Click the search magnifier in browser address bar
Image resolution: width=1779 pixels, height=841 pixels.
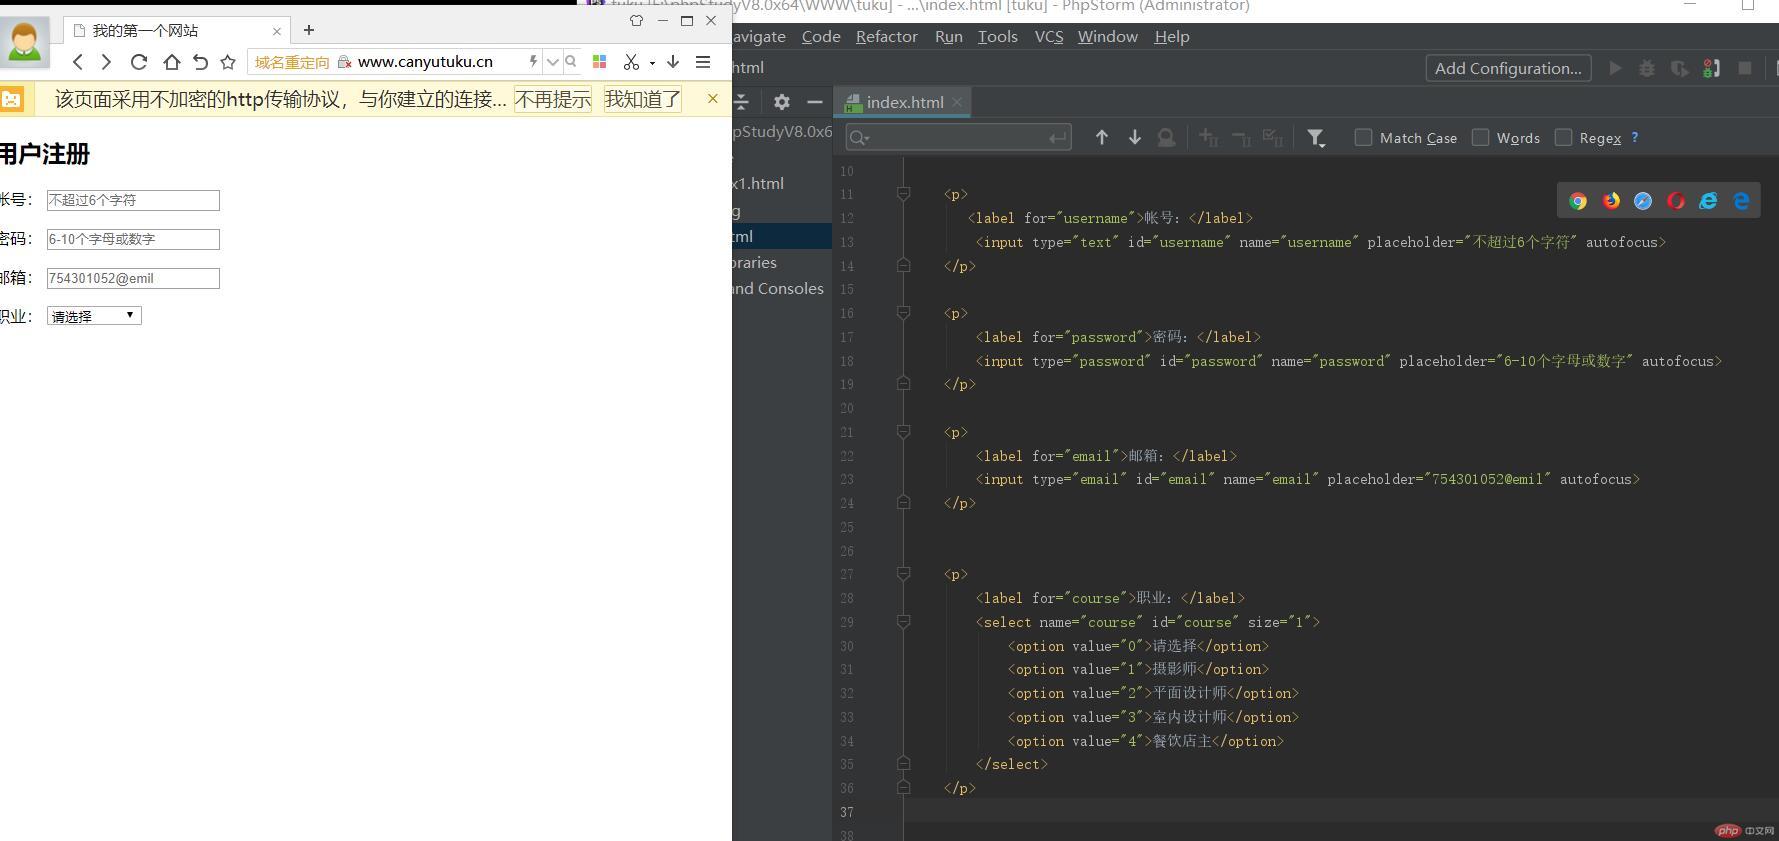pyautogui.click(x=571, y=62)
